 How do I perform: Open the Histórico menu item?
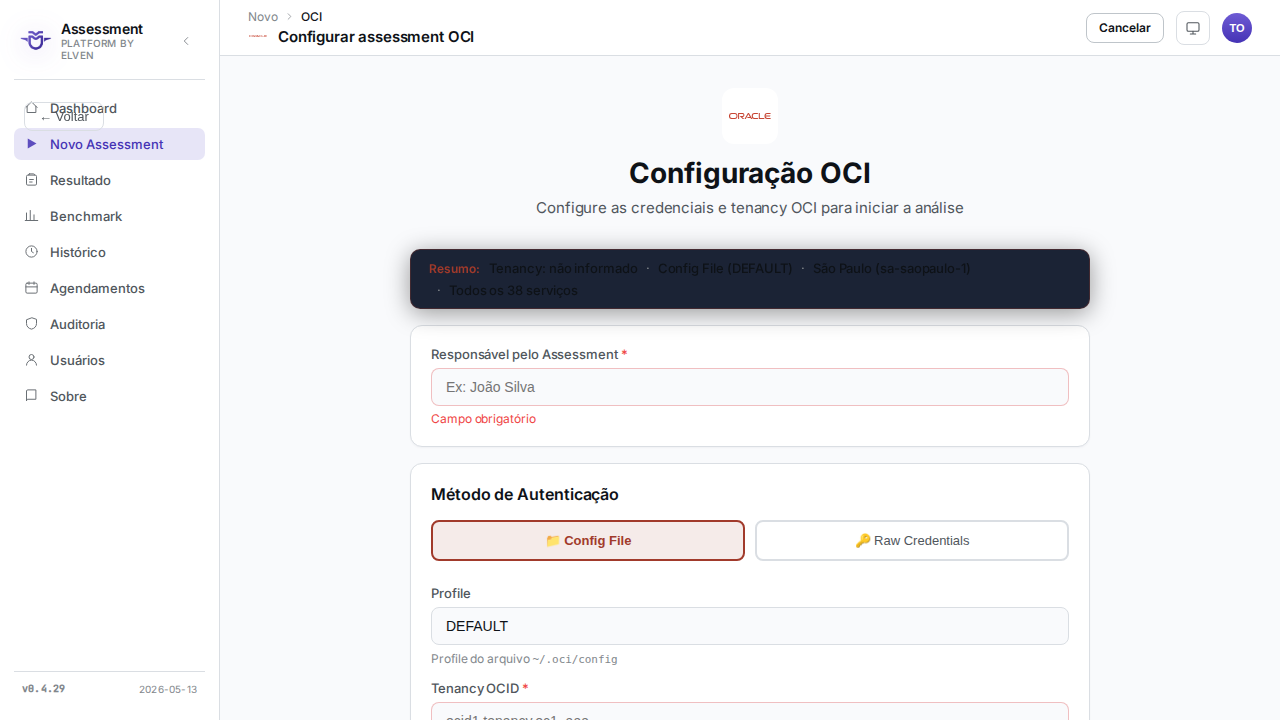point(109,252)
